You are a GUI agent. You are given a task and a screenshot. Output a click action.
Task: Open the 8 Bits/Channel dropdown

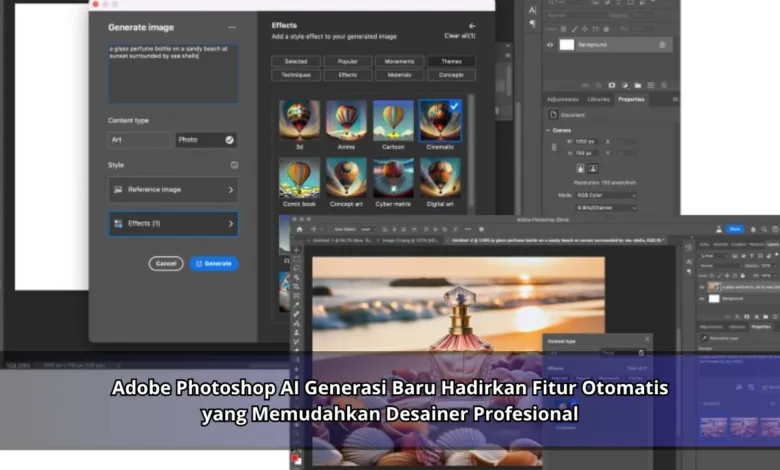(606, 208)
